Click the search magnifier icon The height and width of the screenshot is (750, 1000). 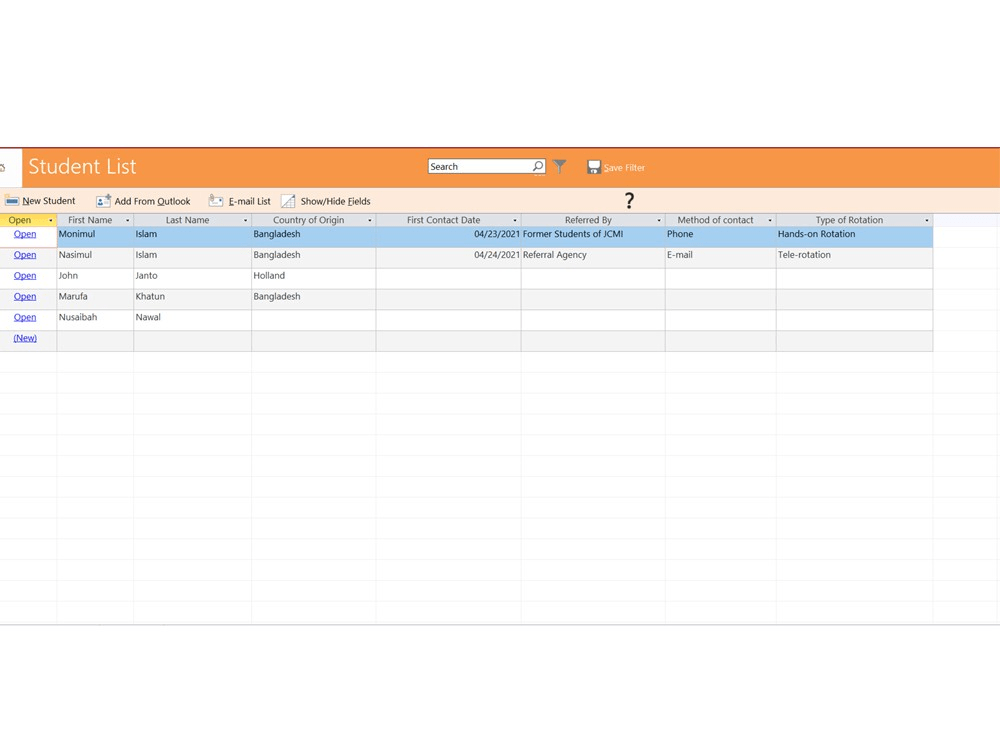coord(538,166)
